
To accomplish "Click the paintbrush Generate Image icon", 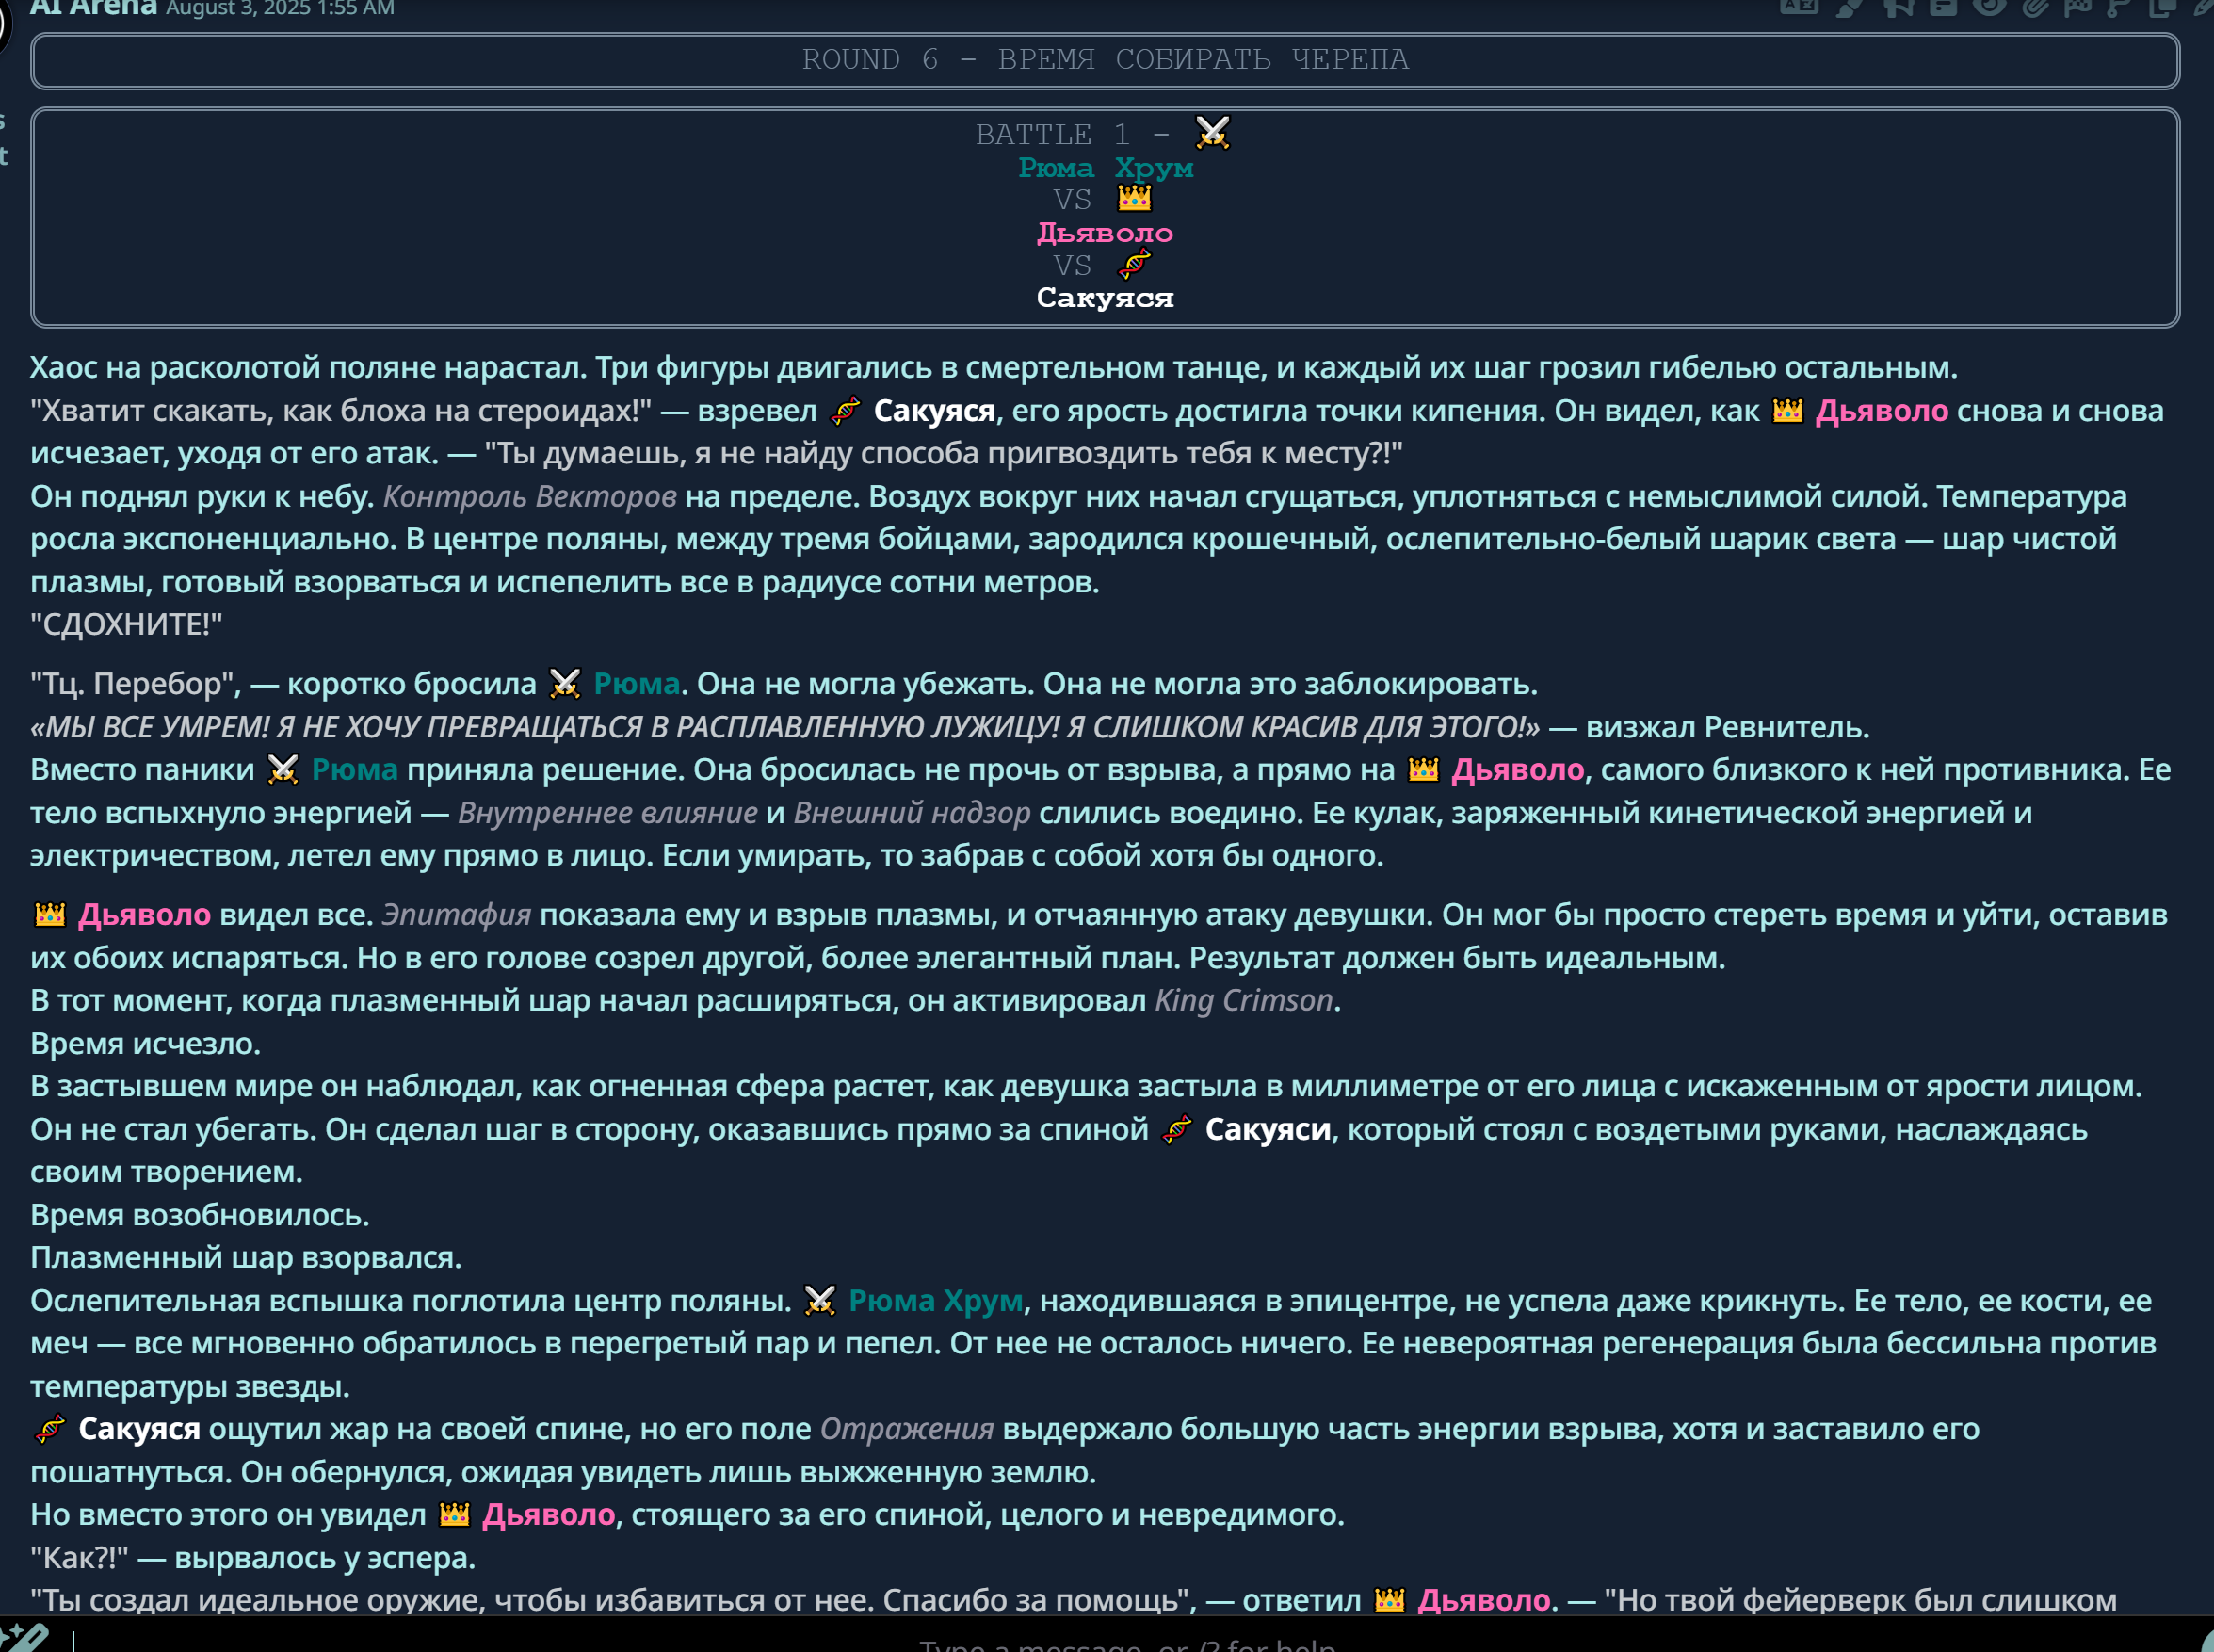I will click(x=1849, y=6).
